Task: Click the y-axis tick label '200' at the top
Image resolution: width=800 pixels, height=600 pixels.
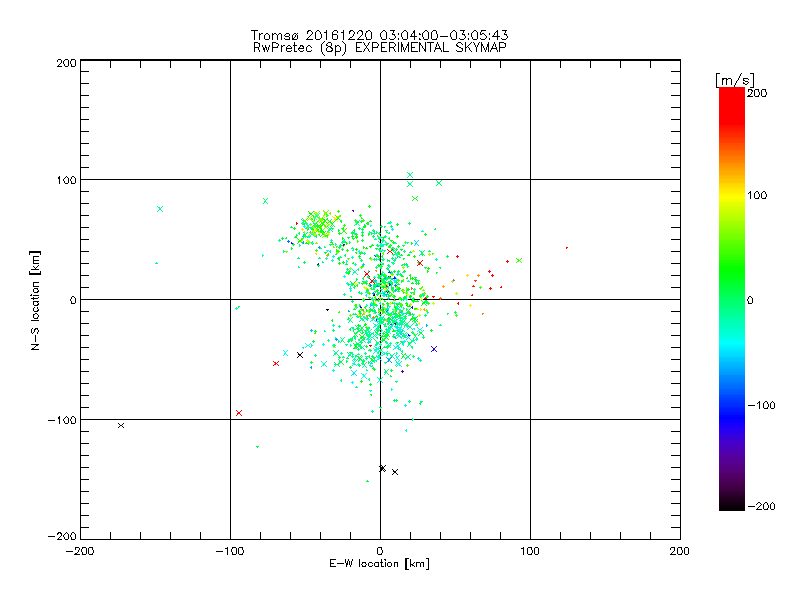Action: [66, 63]
